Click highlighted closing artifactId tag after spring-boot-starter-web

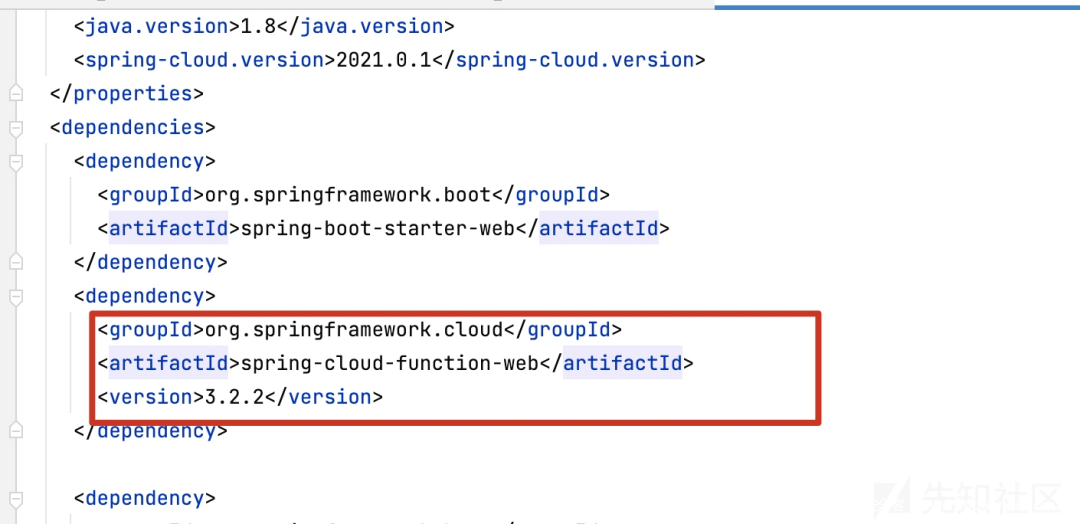click(x=598, y=229)
